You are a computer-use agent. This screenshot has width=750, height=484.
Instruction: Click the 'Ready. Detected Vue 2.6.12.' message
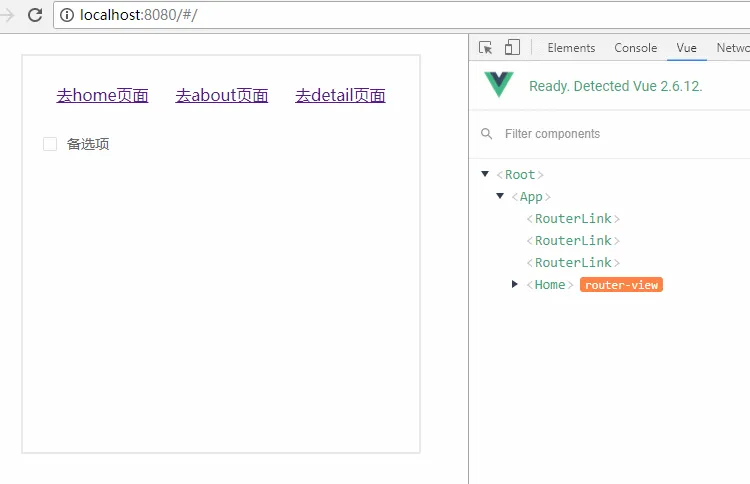(615, 86)
